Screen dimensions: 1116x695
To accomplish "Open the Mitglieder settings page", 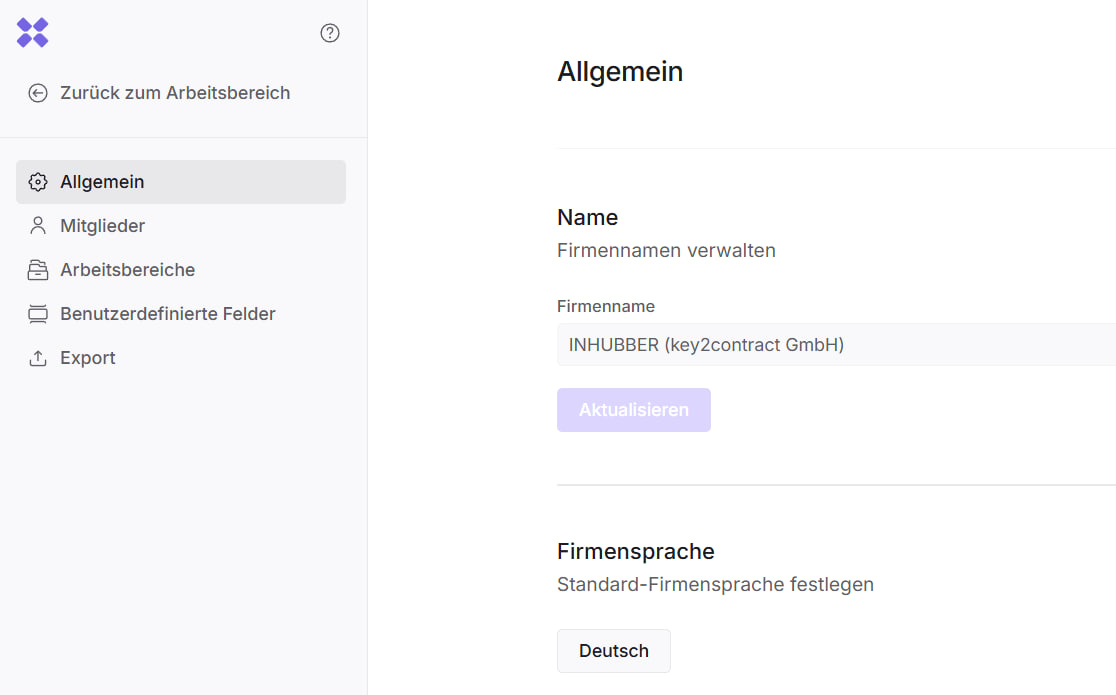I will 102,226.
